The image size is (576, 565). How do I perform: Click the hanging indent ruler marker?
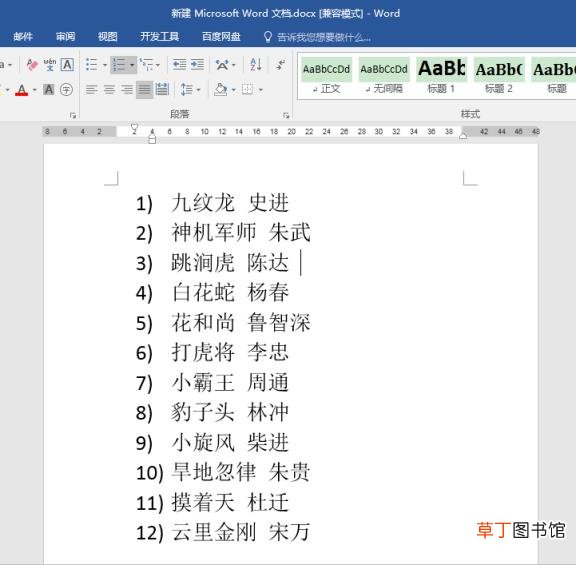click(152, 137)
